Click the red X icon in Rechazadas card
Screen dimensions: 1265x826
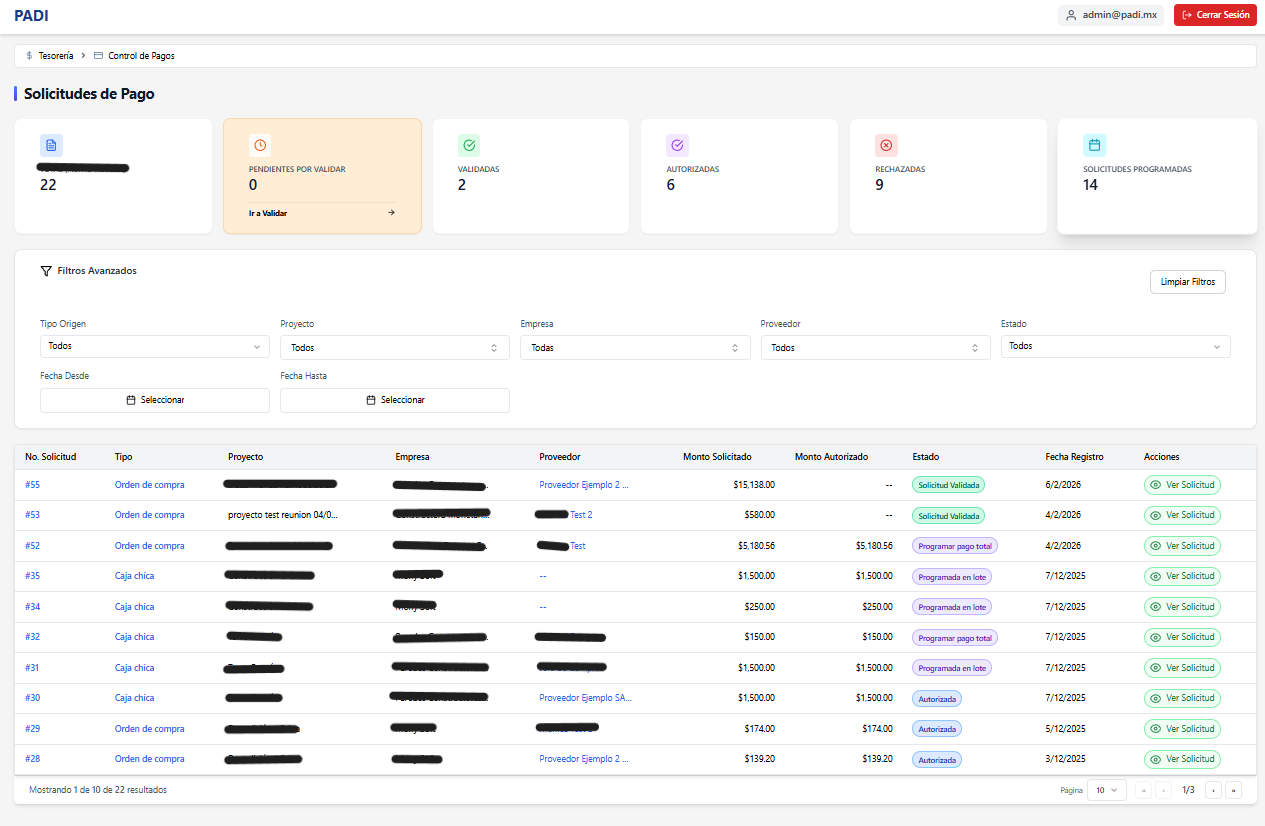[886, 145]
